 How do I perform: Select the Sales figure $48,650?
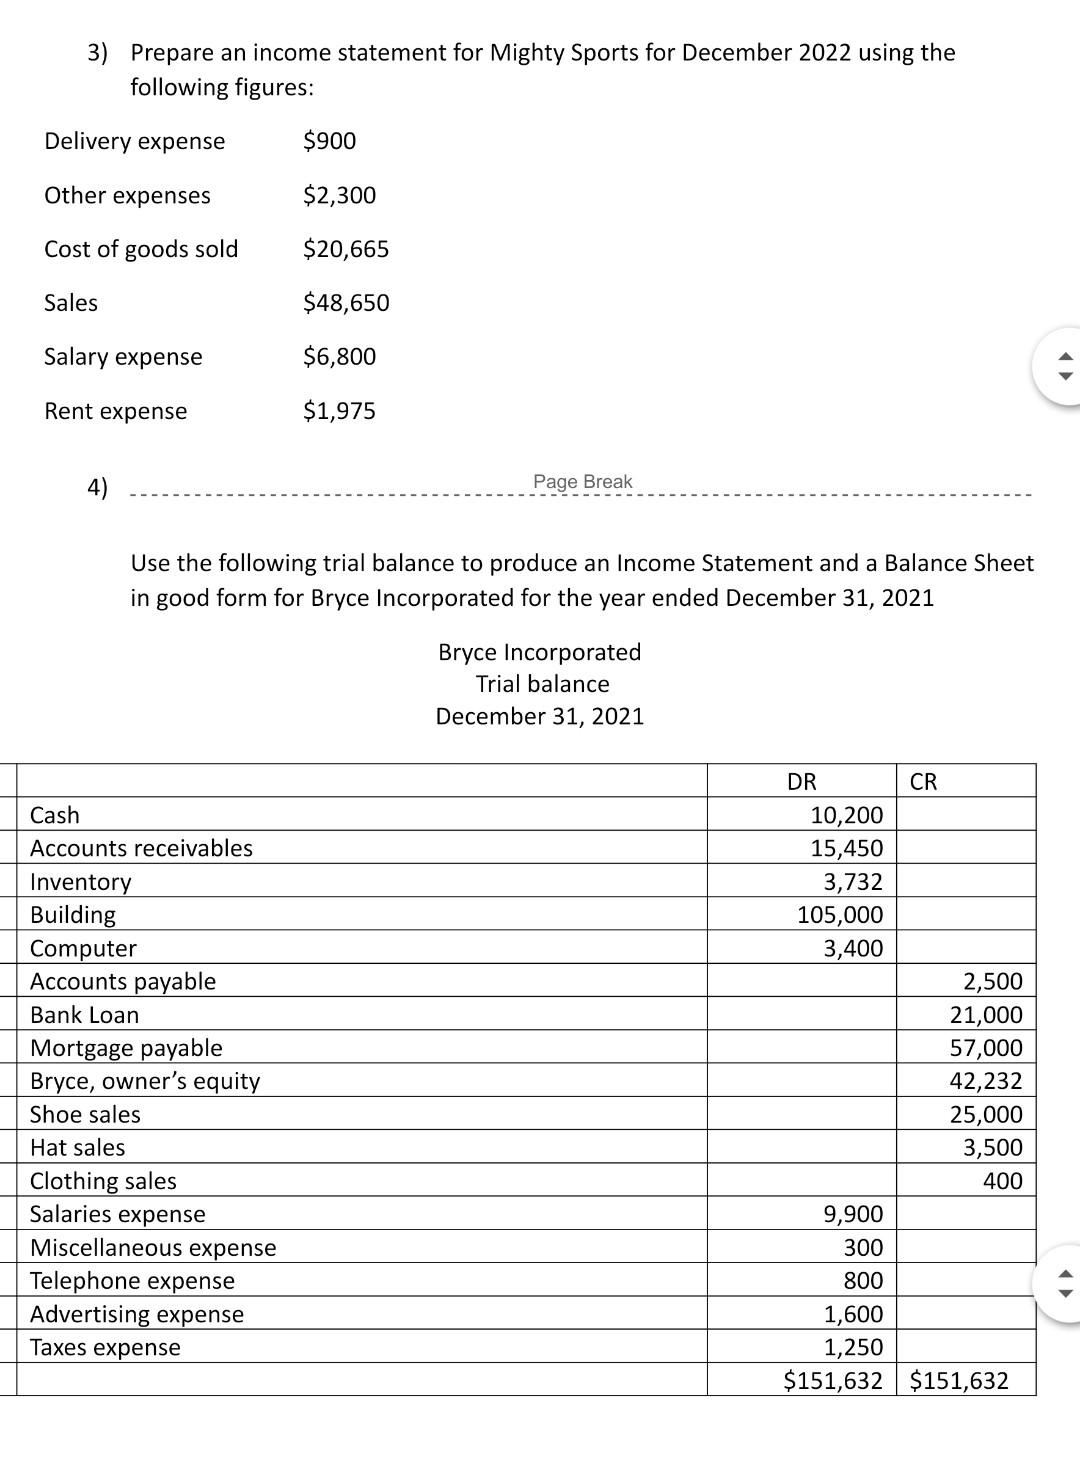tap(346, 302)
